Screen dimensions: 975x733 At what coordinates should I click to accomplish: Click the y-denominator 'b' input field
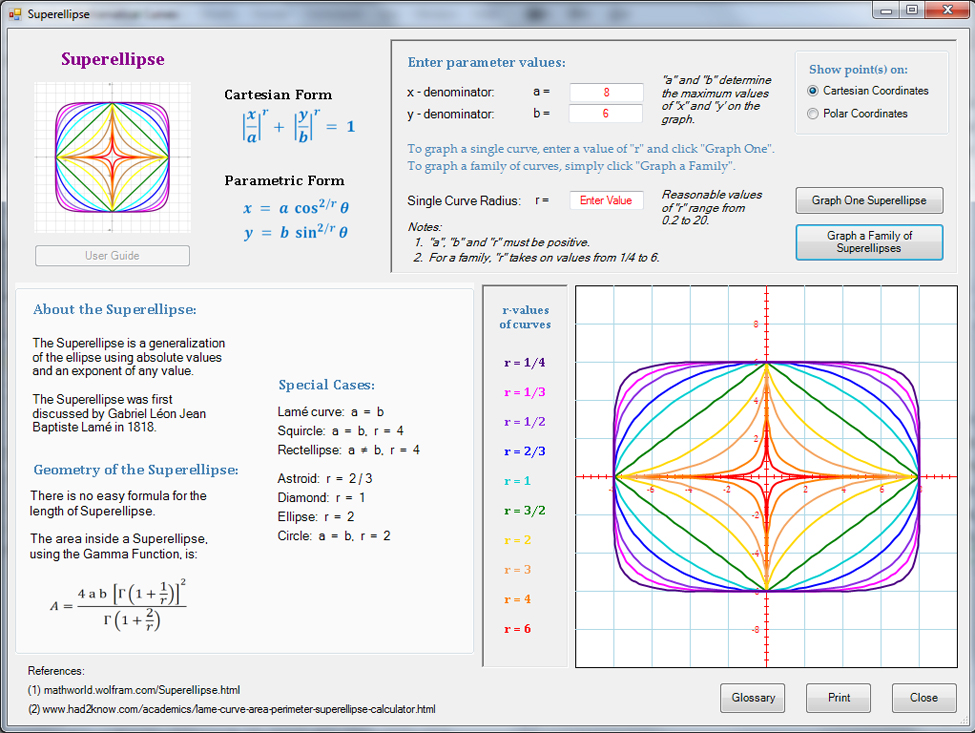(x=606, y=114)
